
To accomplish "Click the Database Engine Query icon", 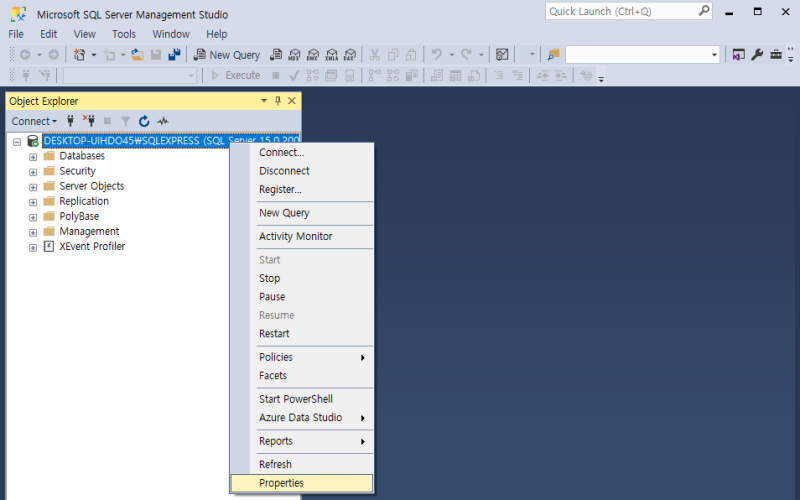I will coord(276,55).
